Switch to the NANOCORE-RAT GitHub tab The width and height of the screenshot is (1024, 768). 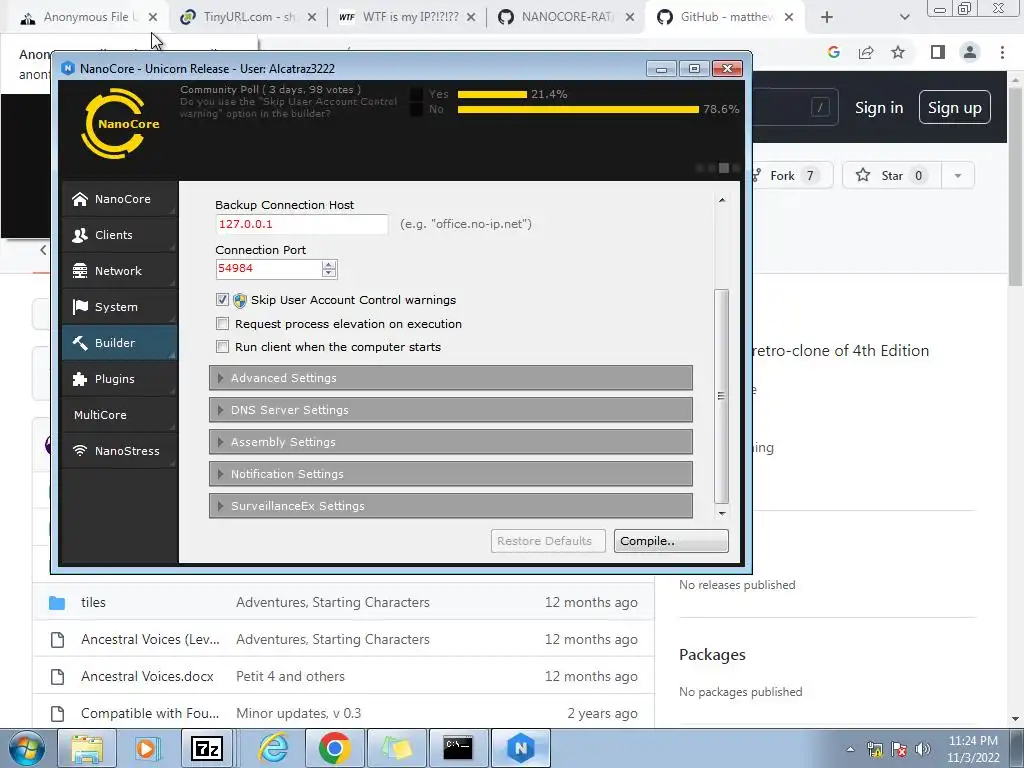[567, 17]
